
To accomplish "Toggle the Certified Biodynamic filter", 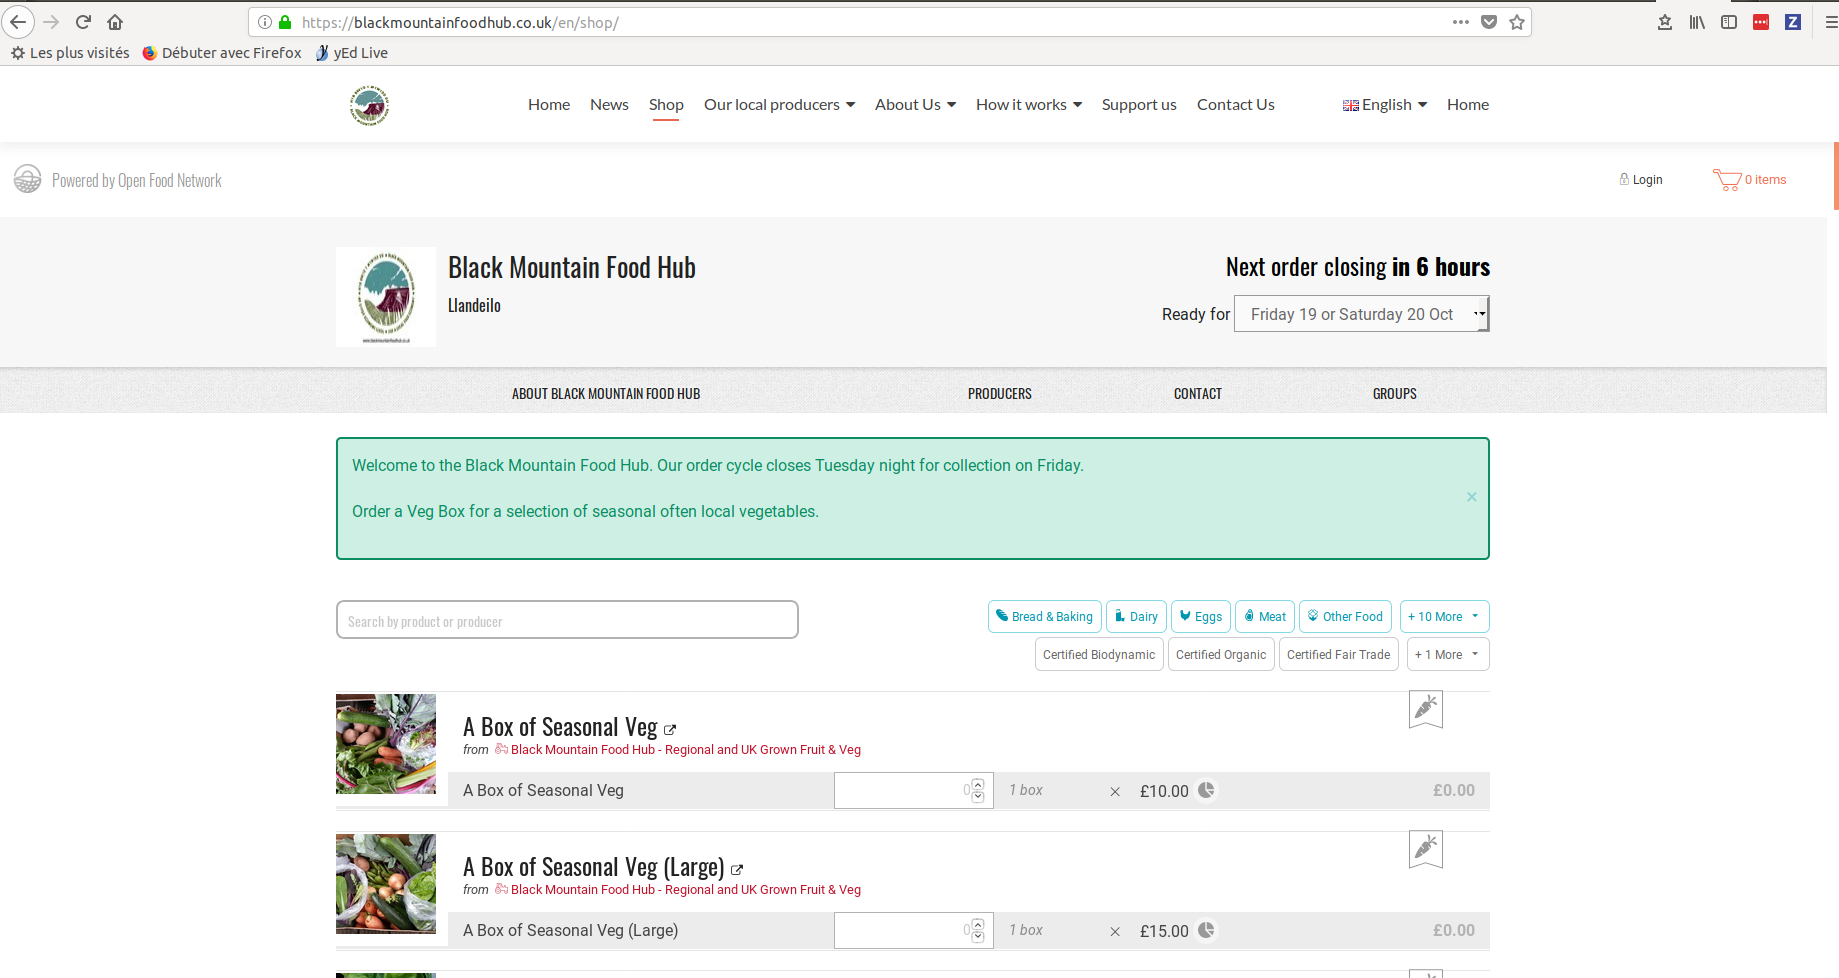I will click(1099, 655).
